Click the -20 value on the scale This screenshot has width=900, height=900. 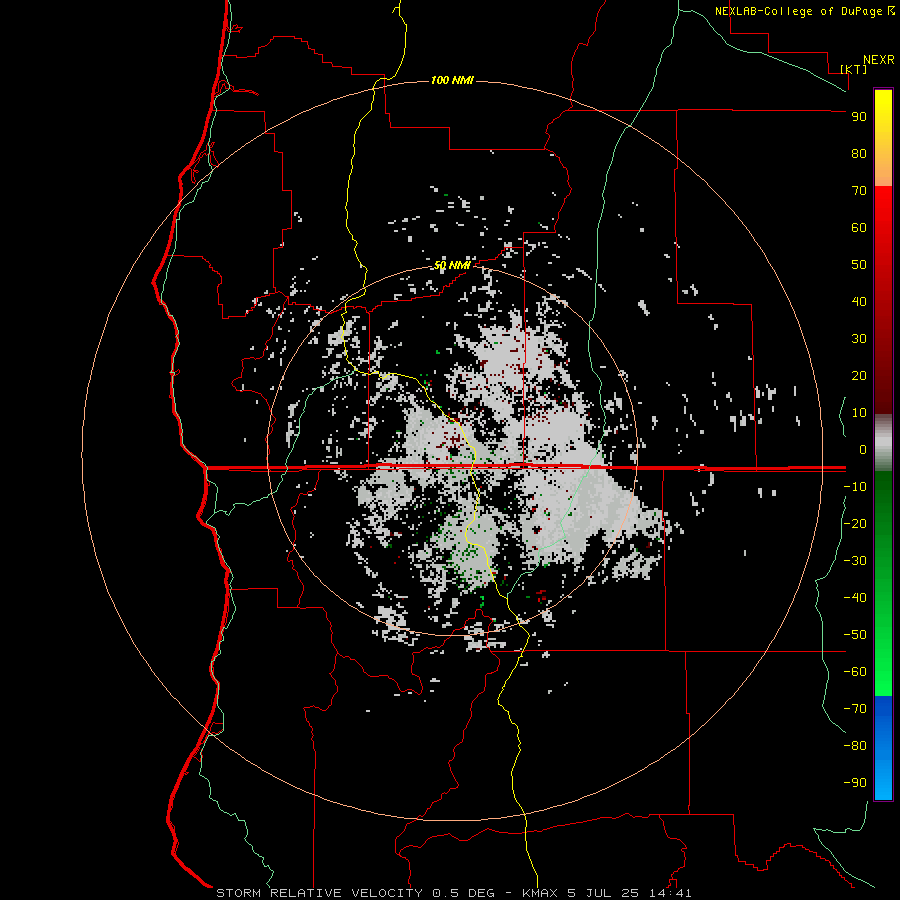855,523
